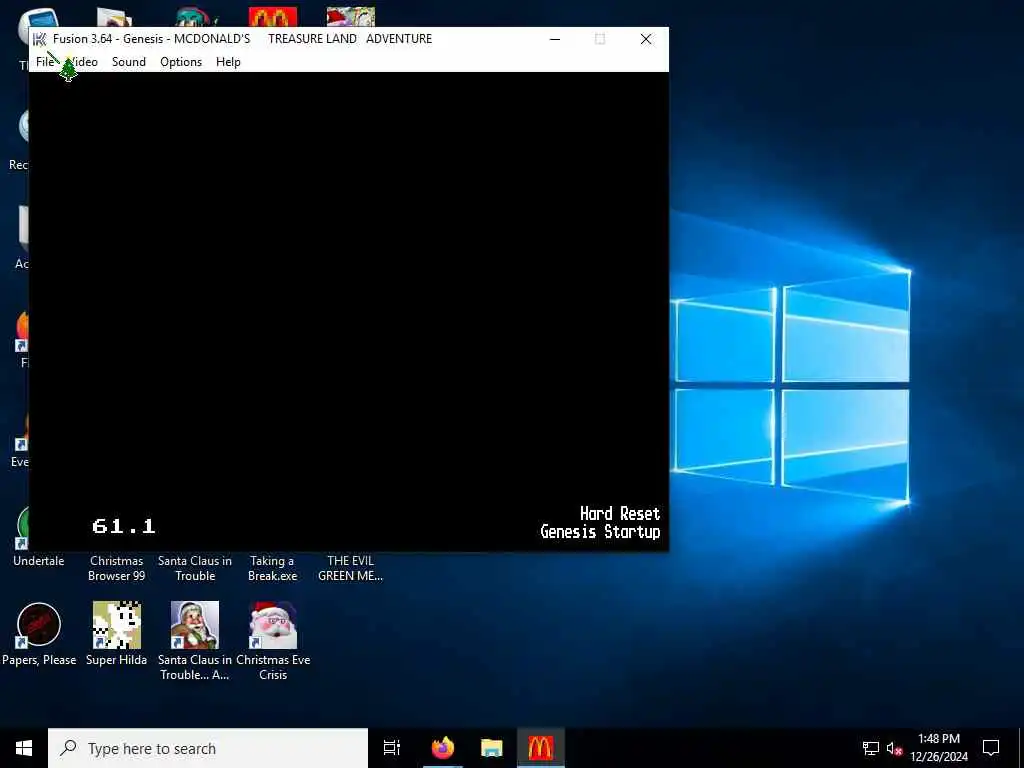
Task: Open Task View from the taskbar
Action: pos(392,748)
